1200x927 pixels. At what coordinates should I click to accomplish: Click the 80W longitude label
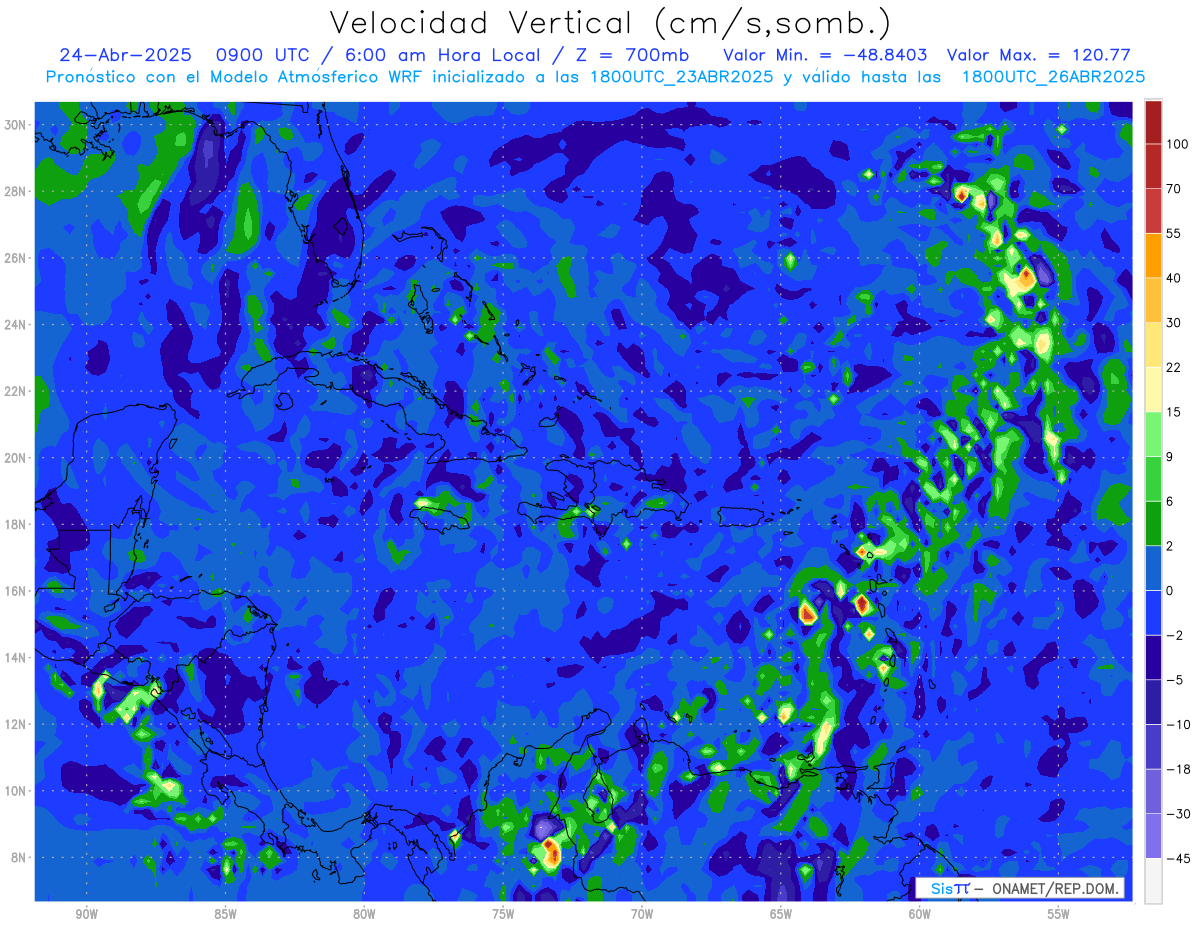[x=364, y=913]
